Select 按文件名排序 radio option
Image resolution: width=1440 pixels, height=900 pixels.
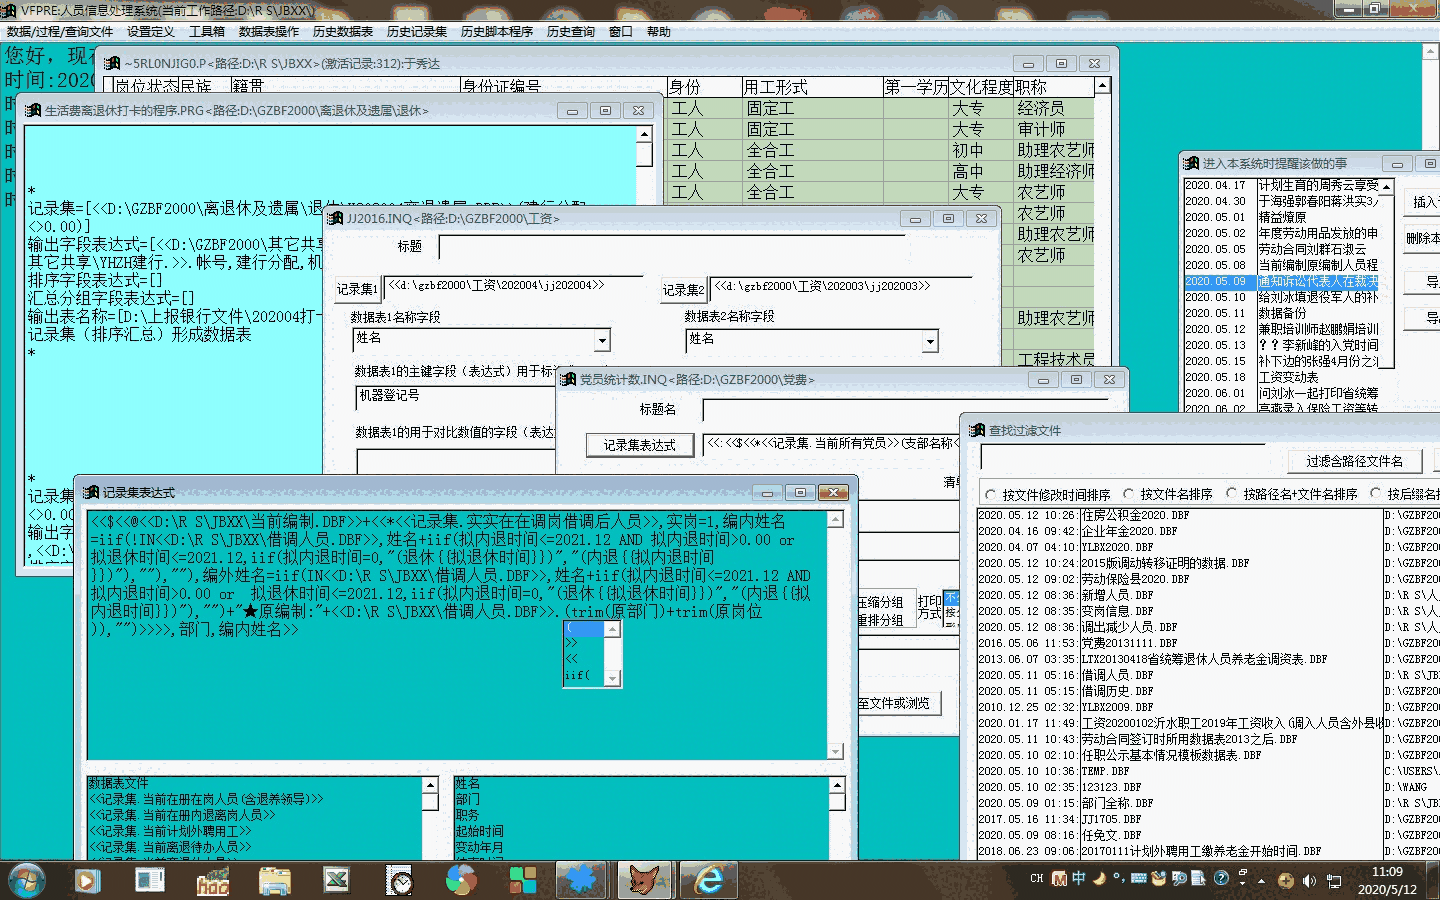pos(1129,494)
